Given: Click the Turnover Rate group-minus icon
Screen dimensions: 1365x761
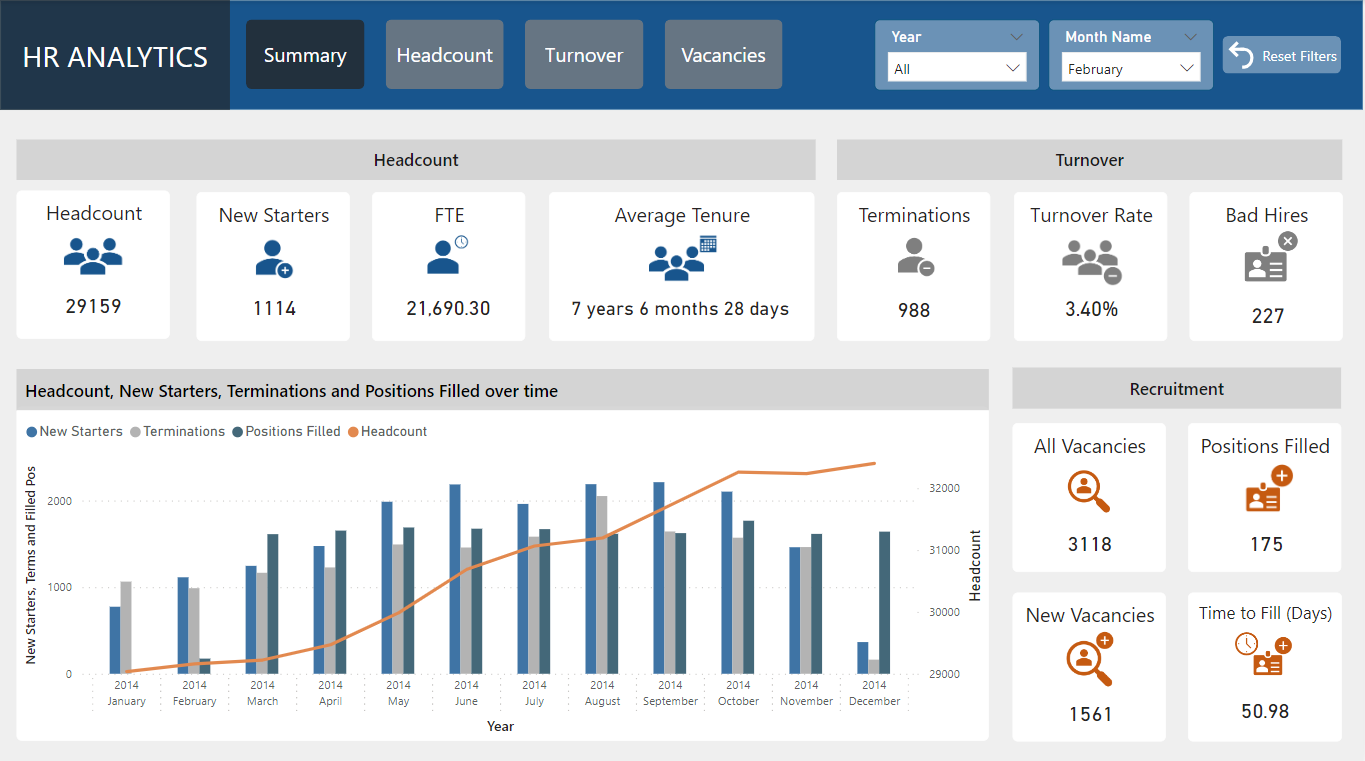Looking at the screenshot, I should 1091,261.
